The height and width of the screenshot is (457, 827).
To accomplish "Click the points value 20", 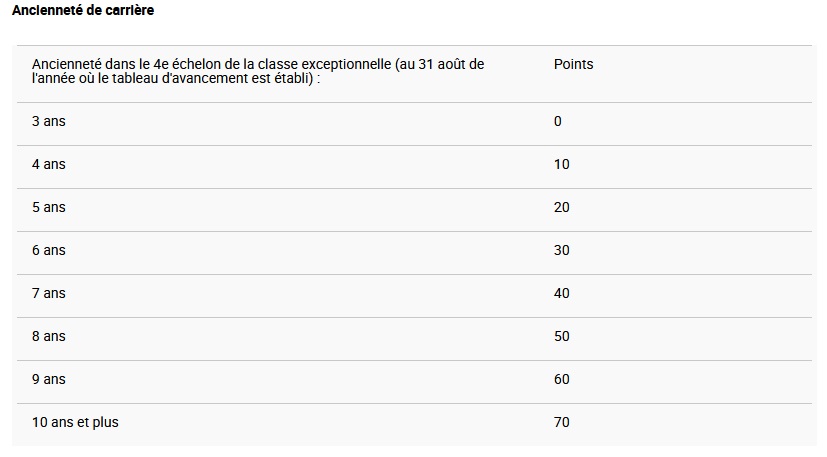I will [561, 207].
